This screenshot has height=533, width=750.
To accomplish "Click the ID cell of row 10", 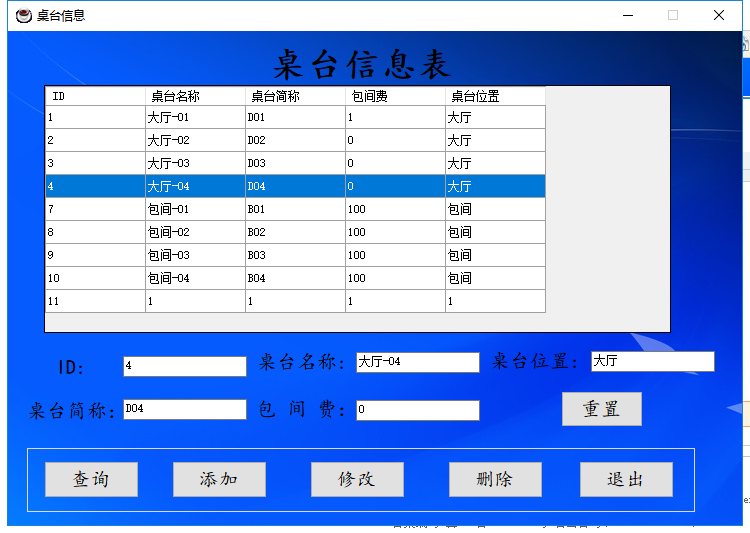I will point(95,278).
